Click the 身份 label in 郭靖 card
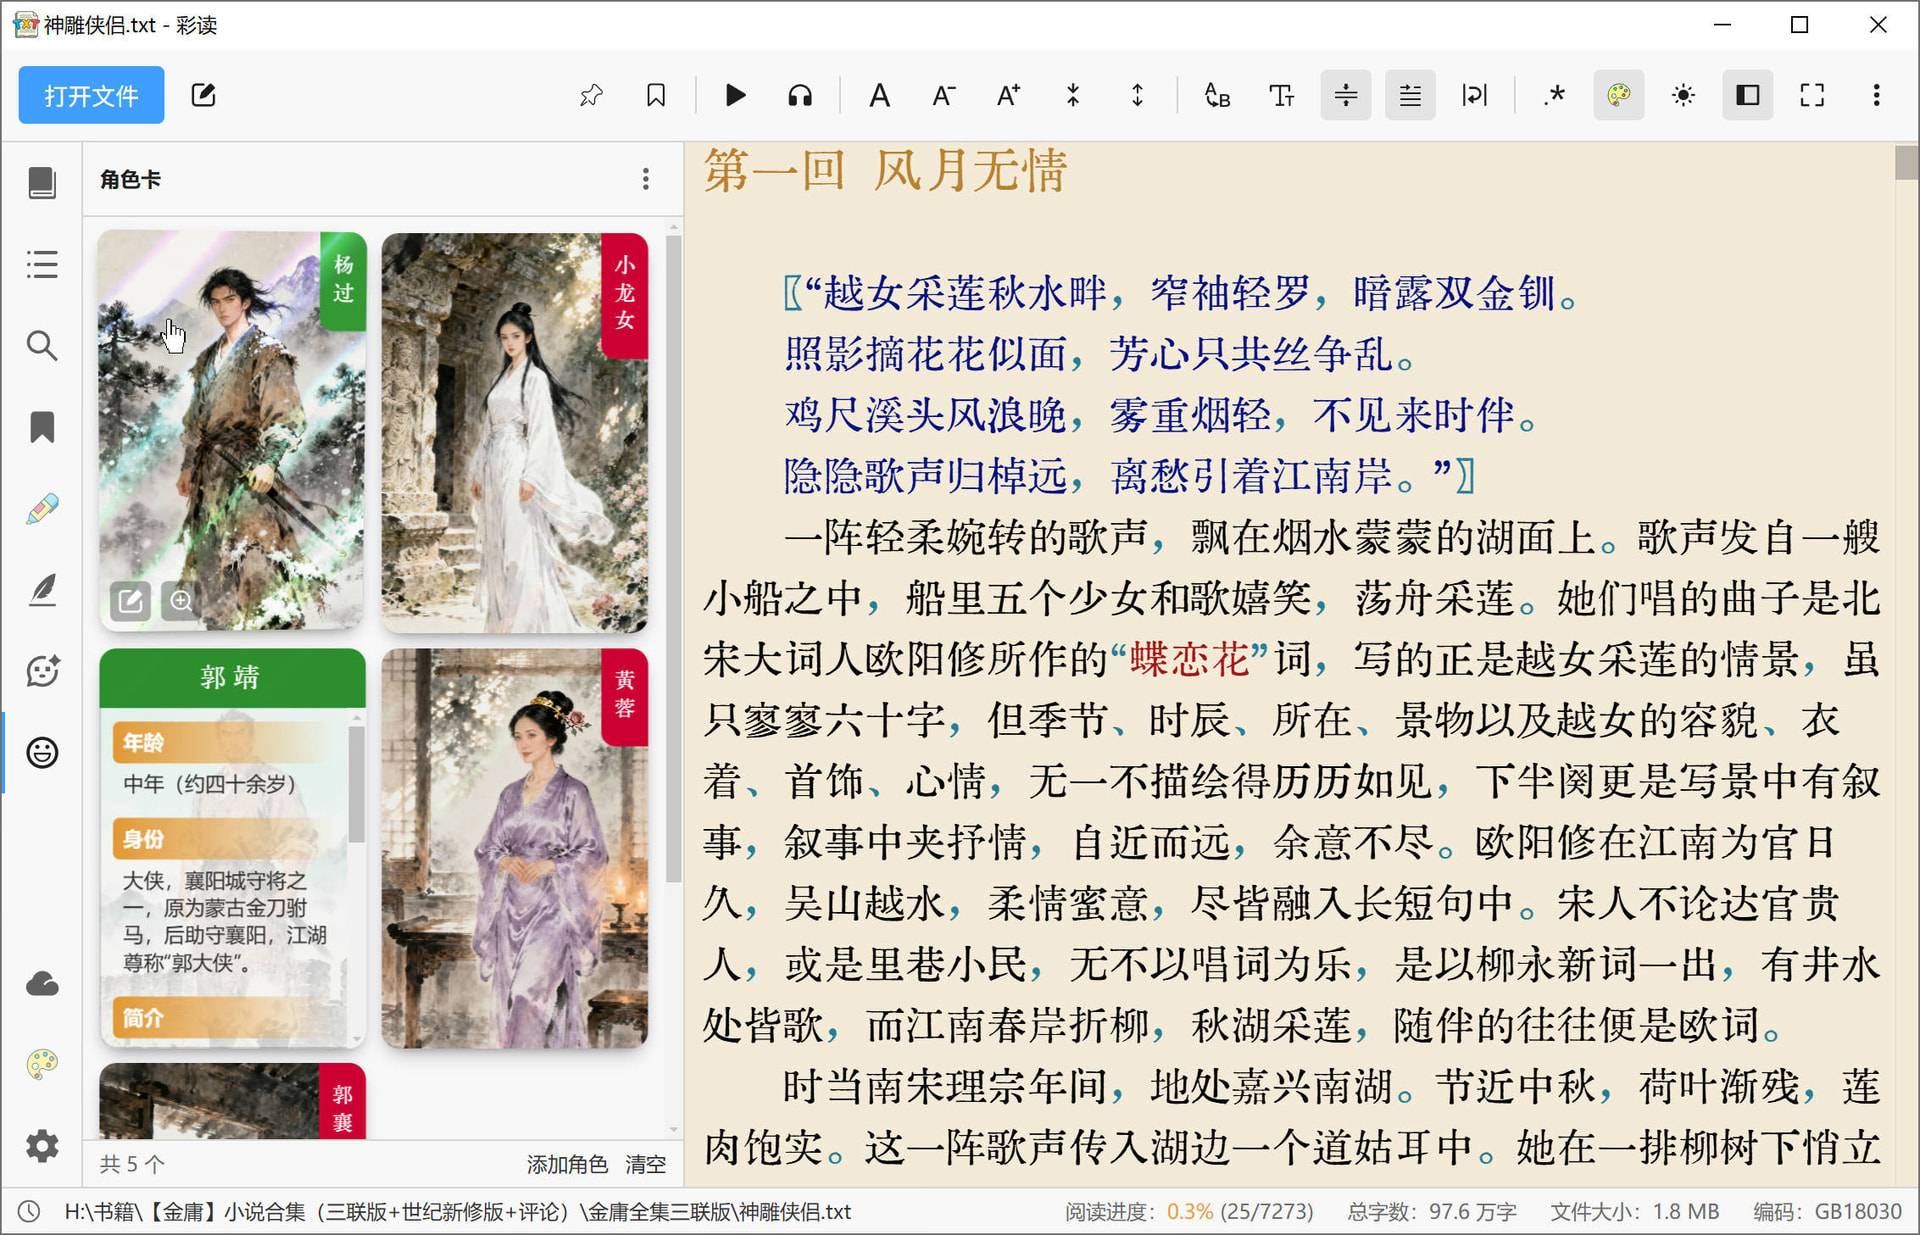Screen dimensions: 1920x1235 click(143, 839)
